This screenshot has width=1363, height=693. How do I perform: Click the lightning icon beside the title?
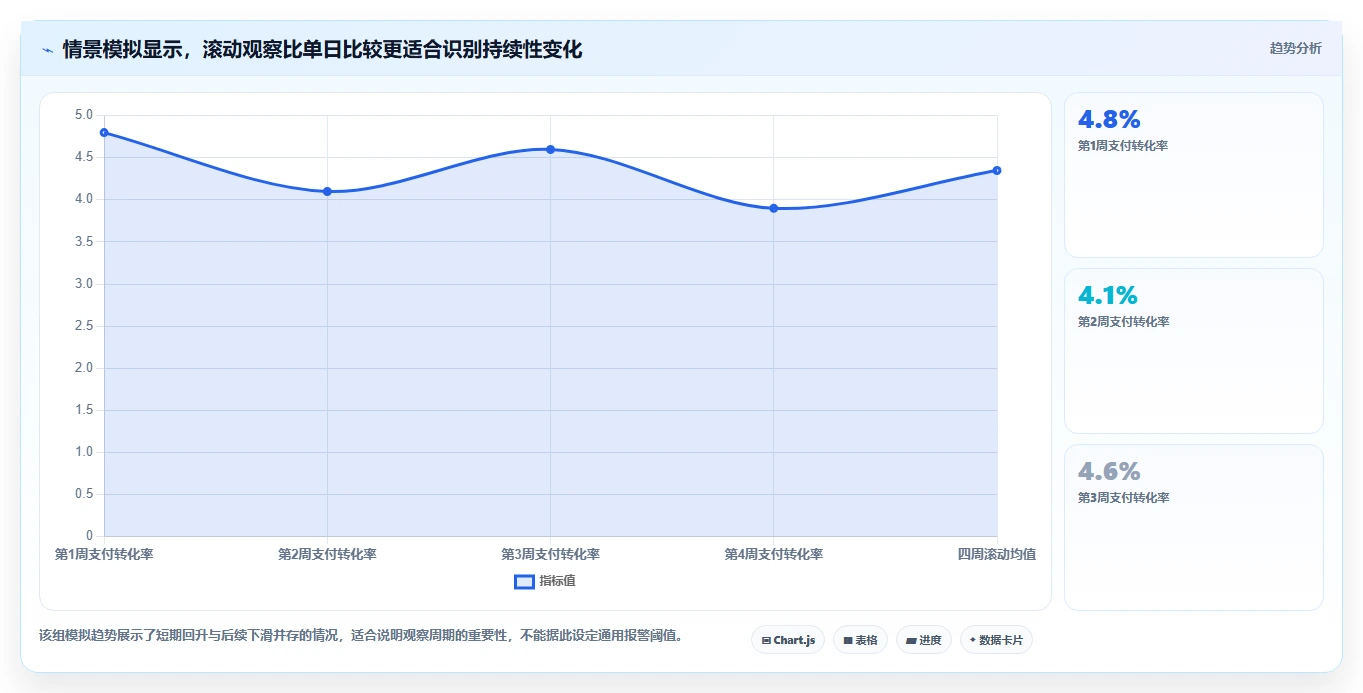point(47,50)
